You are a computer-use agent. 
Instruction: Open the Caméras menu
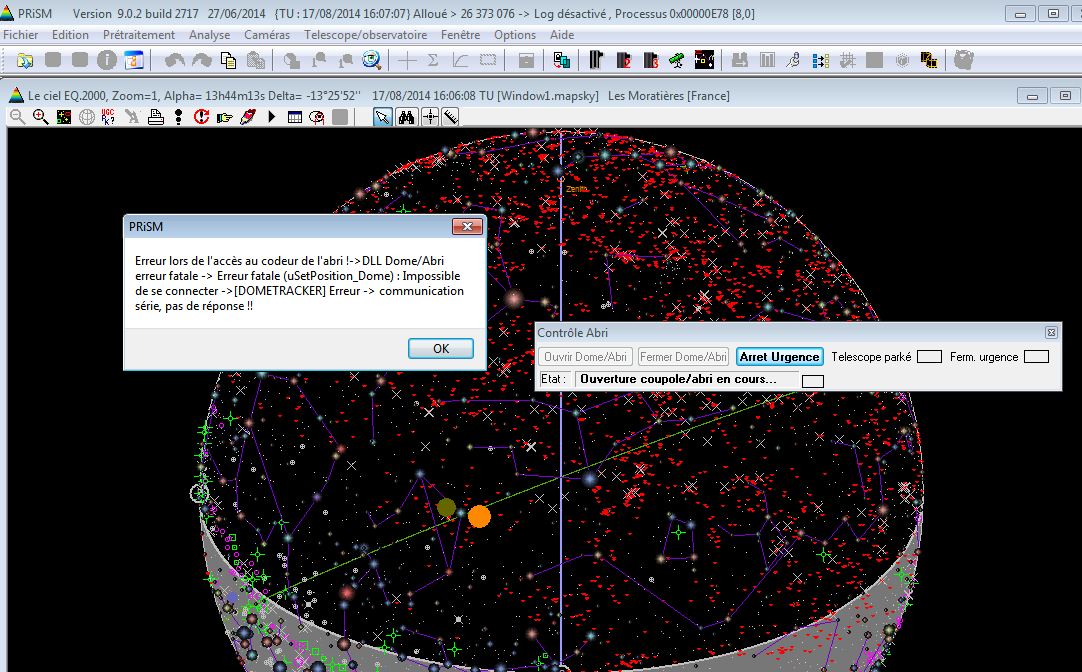[267, 34]
